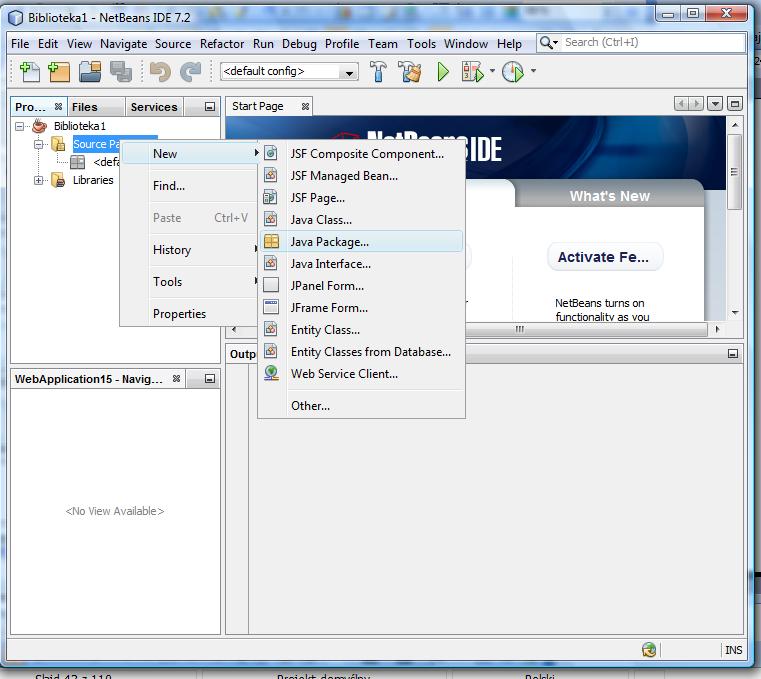Click the Java Class icon
This screenshot has height=679, width=761.
[x=271, y=219]
